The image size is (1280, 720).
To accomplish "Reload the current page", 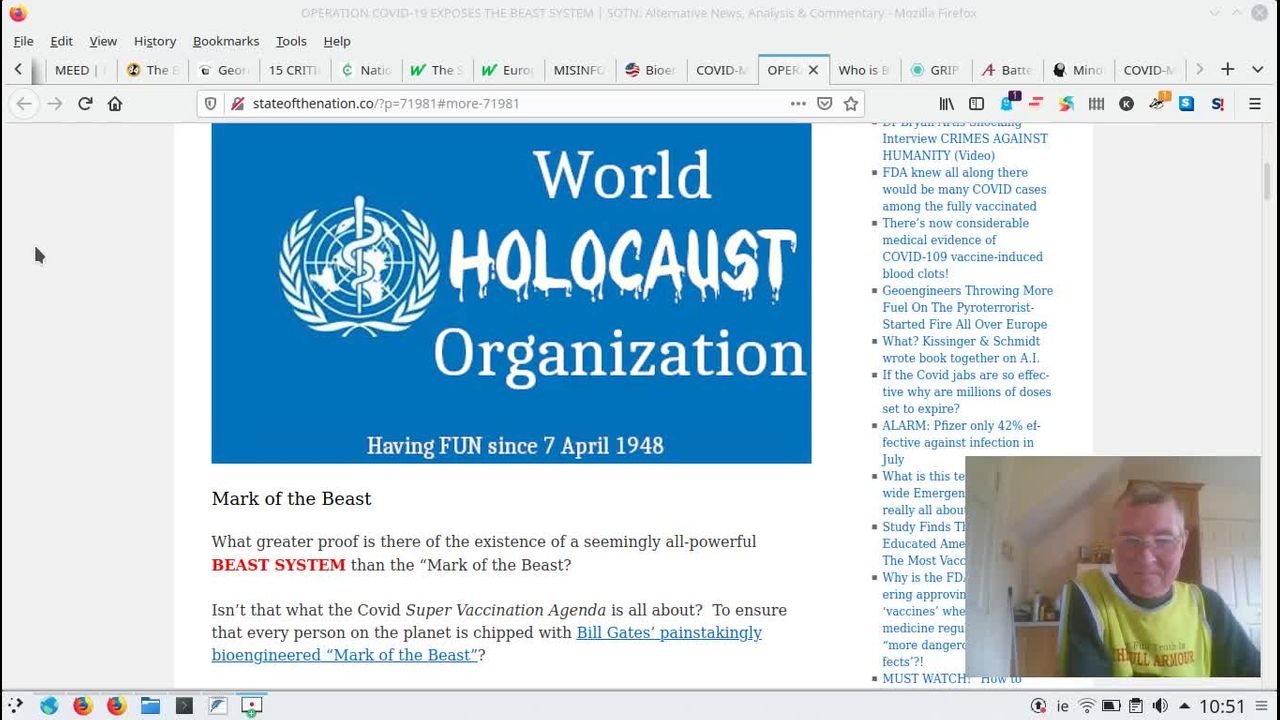I will coord(85,103).
